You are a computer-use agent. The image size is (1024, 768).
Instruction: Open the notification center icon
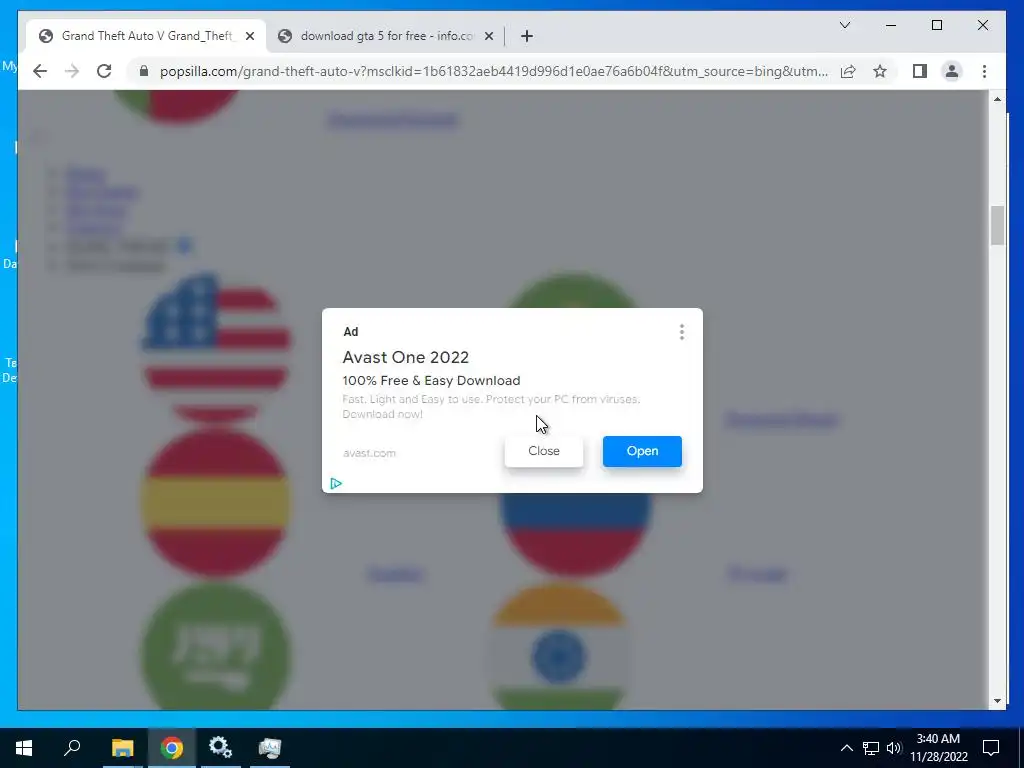pyautogui.click(x=991, y=748)
